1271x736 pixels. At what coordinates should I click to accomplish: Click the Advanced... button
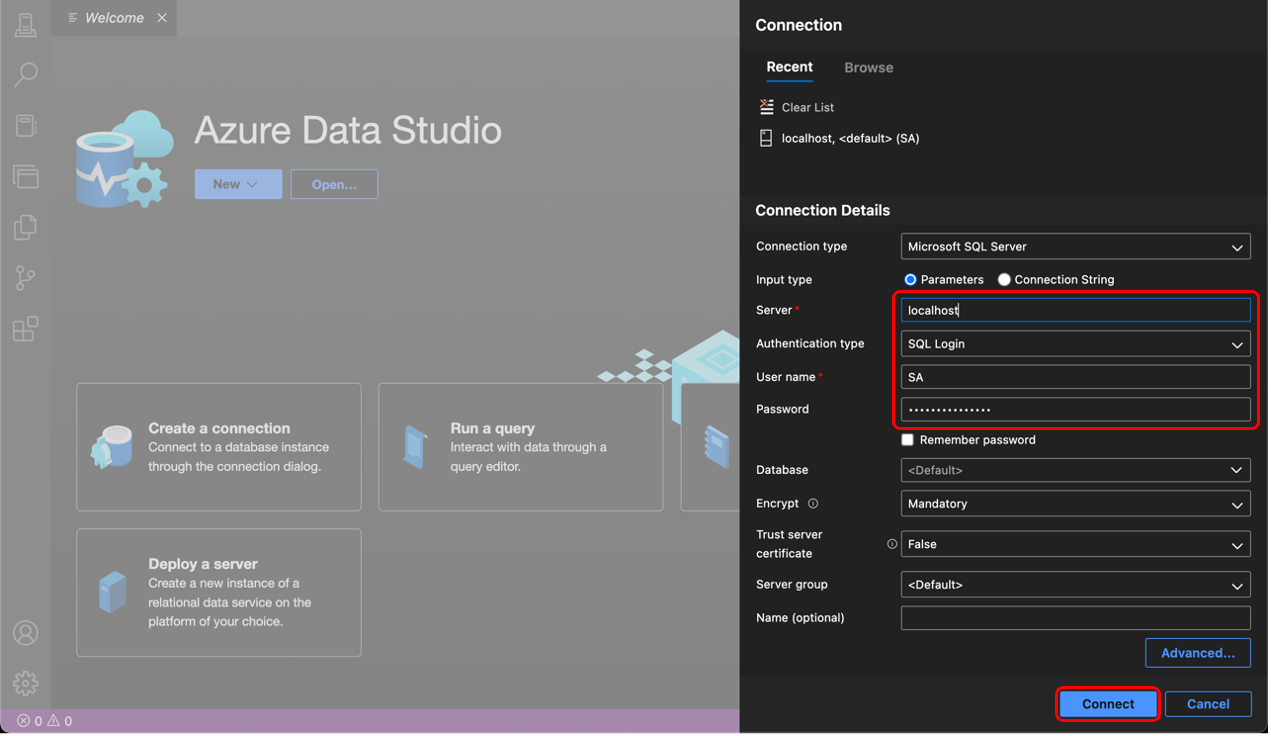pyautogui.click(x=1197, y=653)
